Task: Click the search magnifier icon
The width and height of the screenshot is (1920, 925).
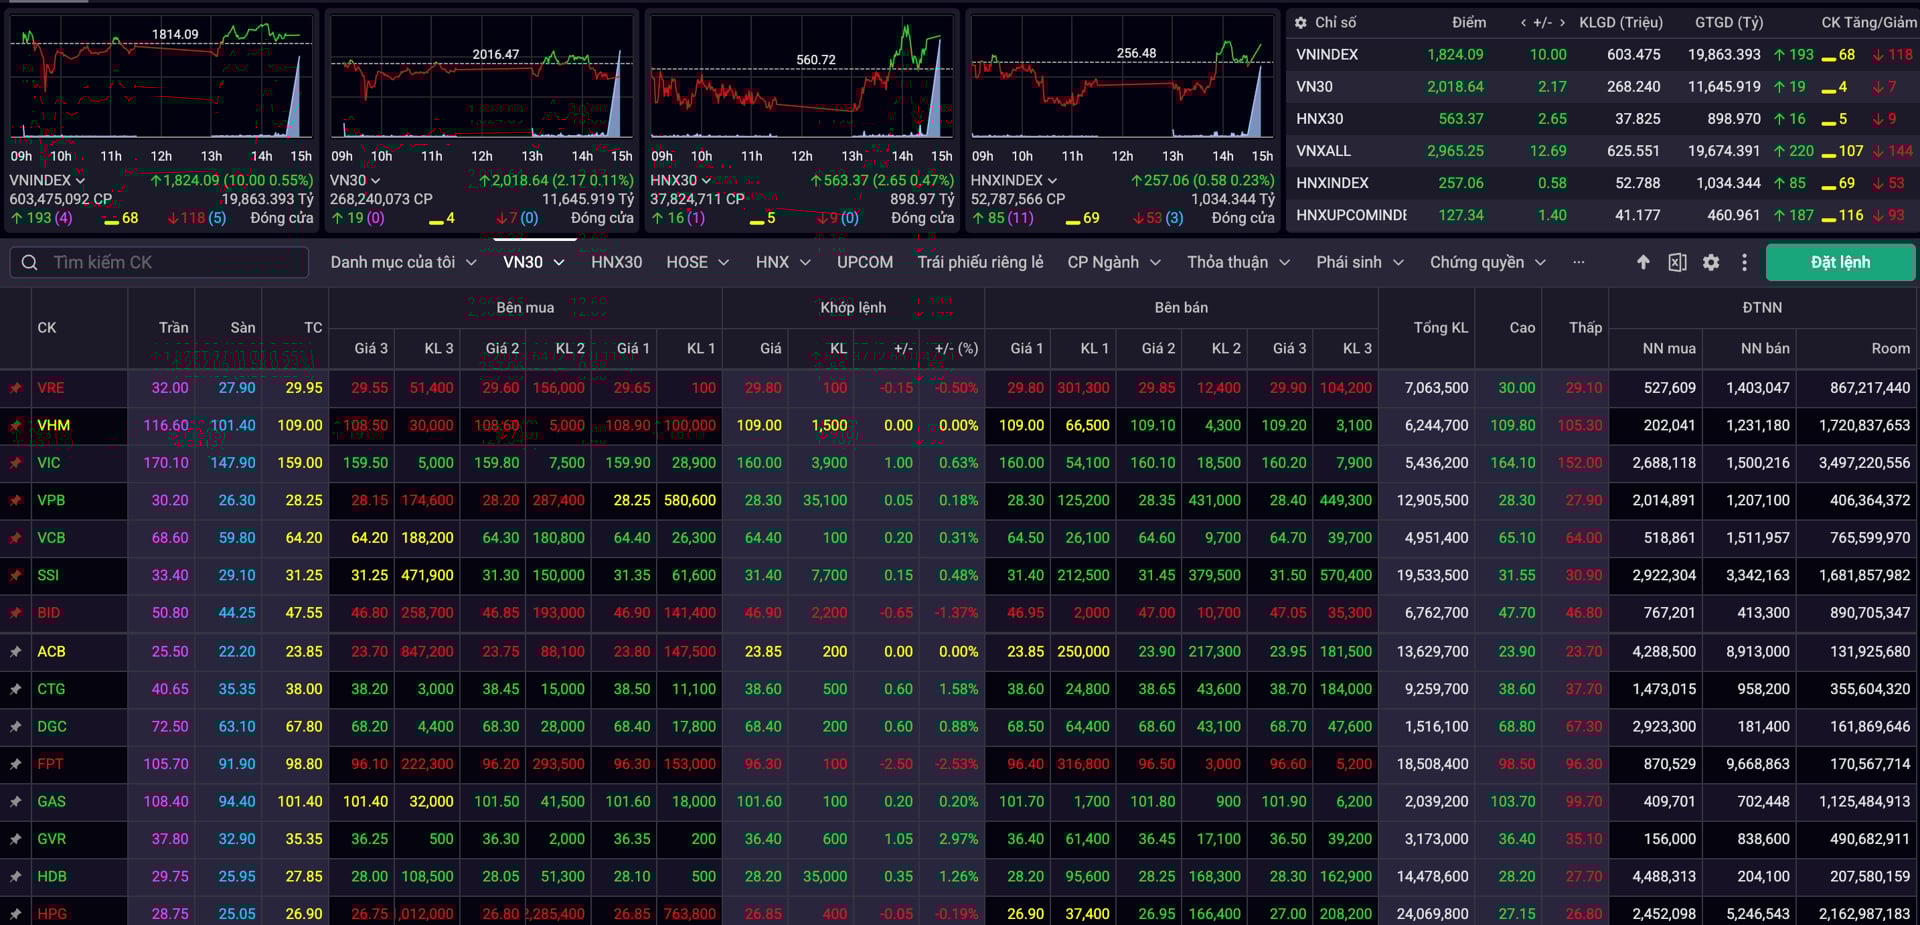Action: 30,262
